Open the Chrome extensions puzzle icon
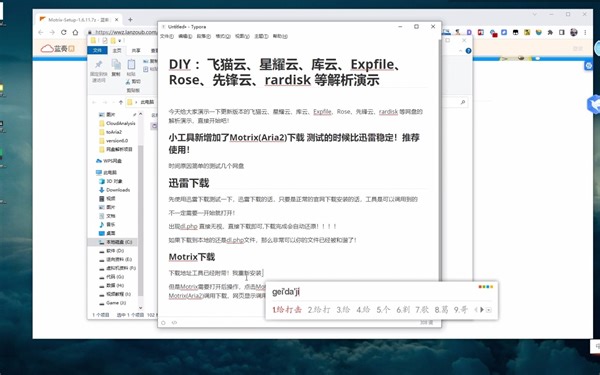The height and width of the screenshot is (375, 600). click(x=550, y=33)
